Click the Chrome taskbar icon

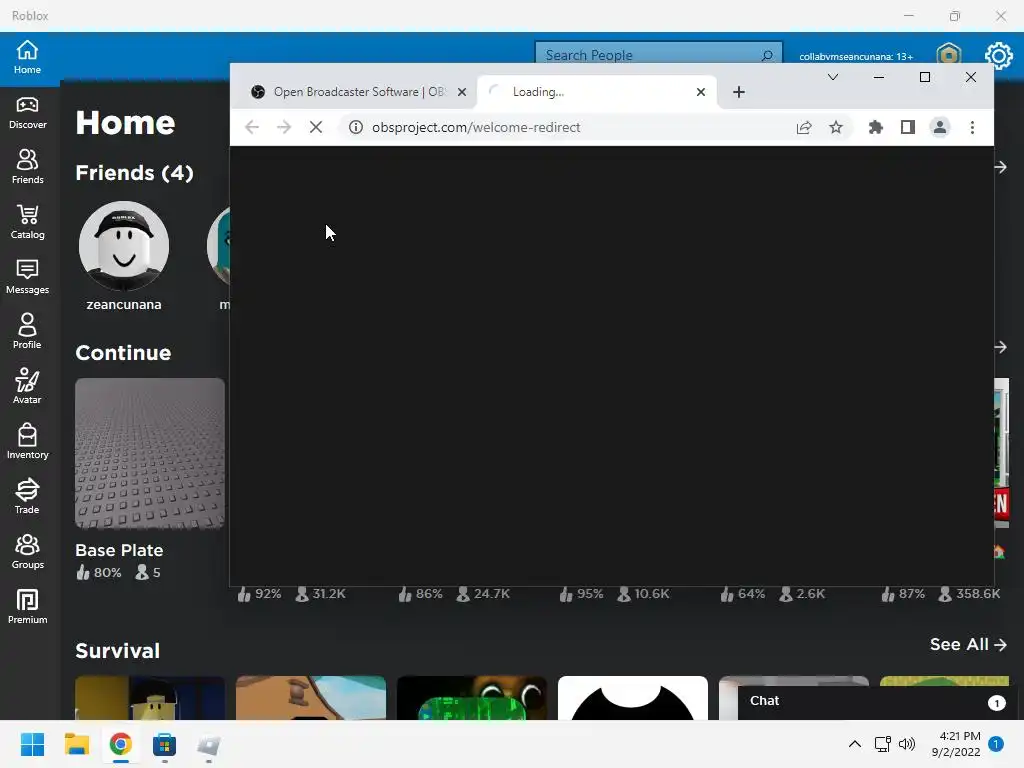[x=120, y=744]
